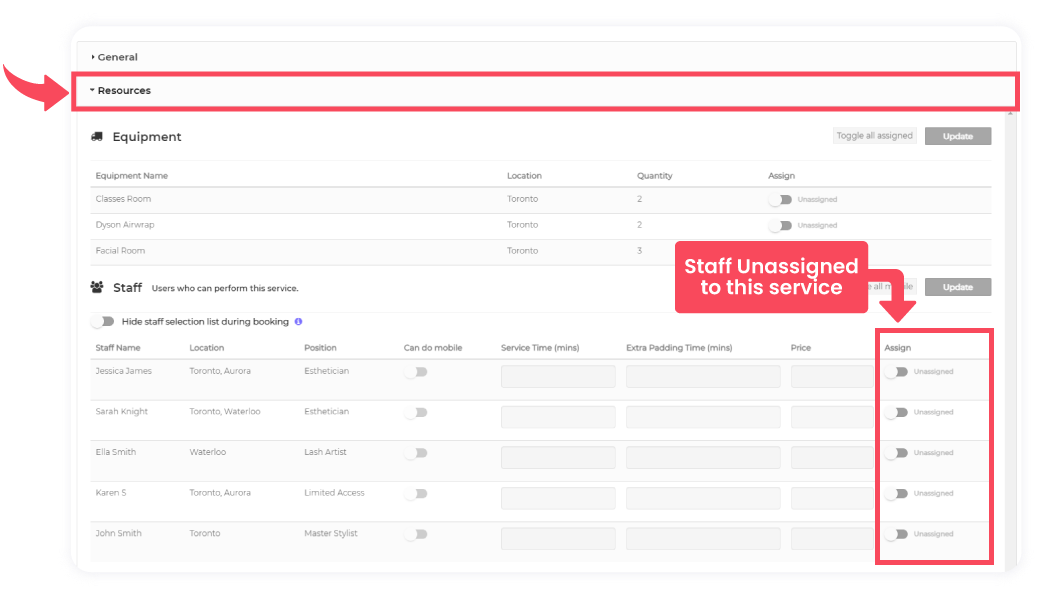
Task: Select staff name John Smith
Action: pos(118,534)
